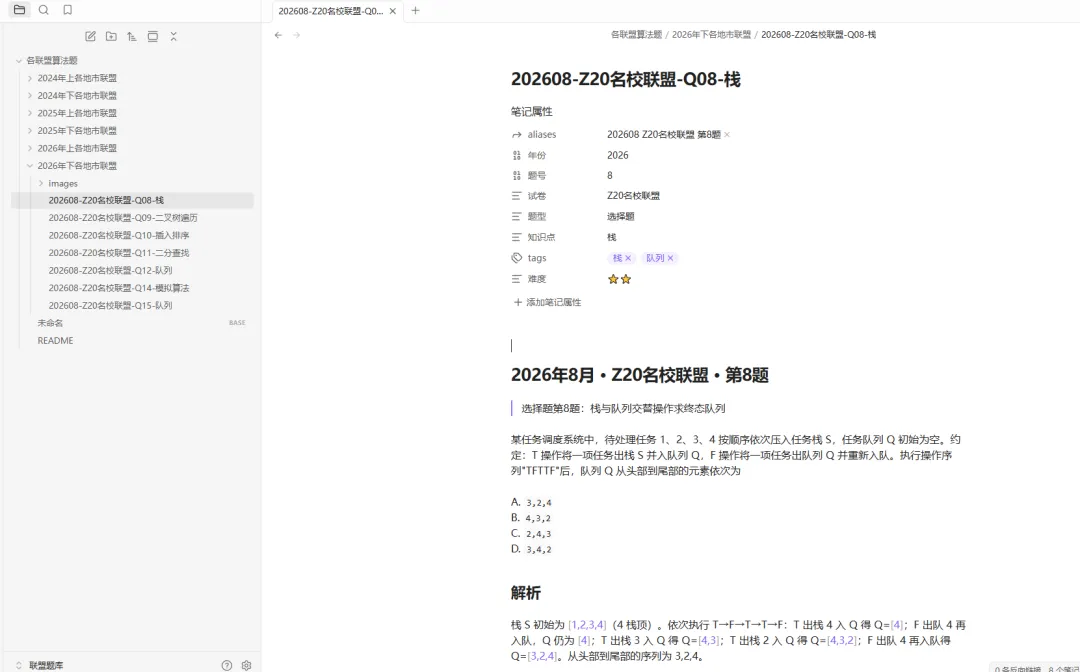Edit the 年份 value 2026

pyautogui.click(x=618, y=156)
